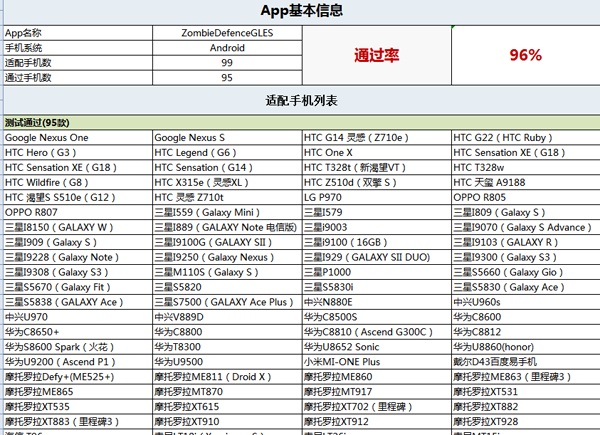Click the '三星I559 (Galaxy Mini)' cell
This screenshot has width=600, height=435.
pyautogui.click(x=227, y=212)
